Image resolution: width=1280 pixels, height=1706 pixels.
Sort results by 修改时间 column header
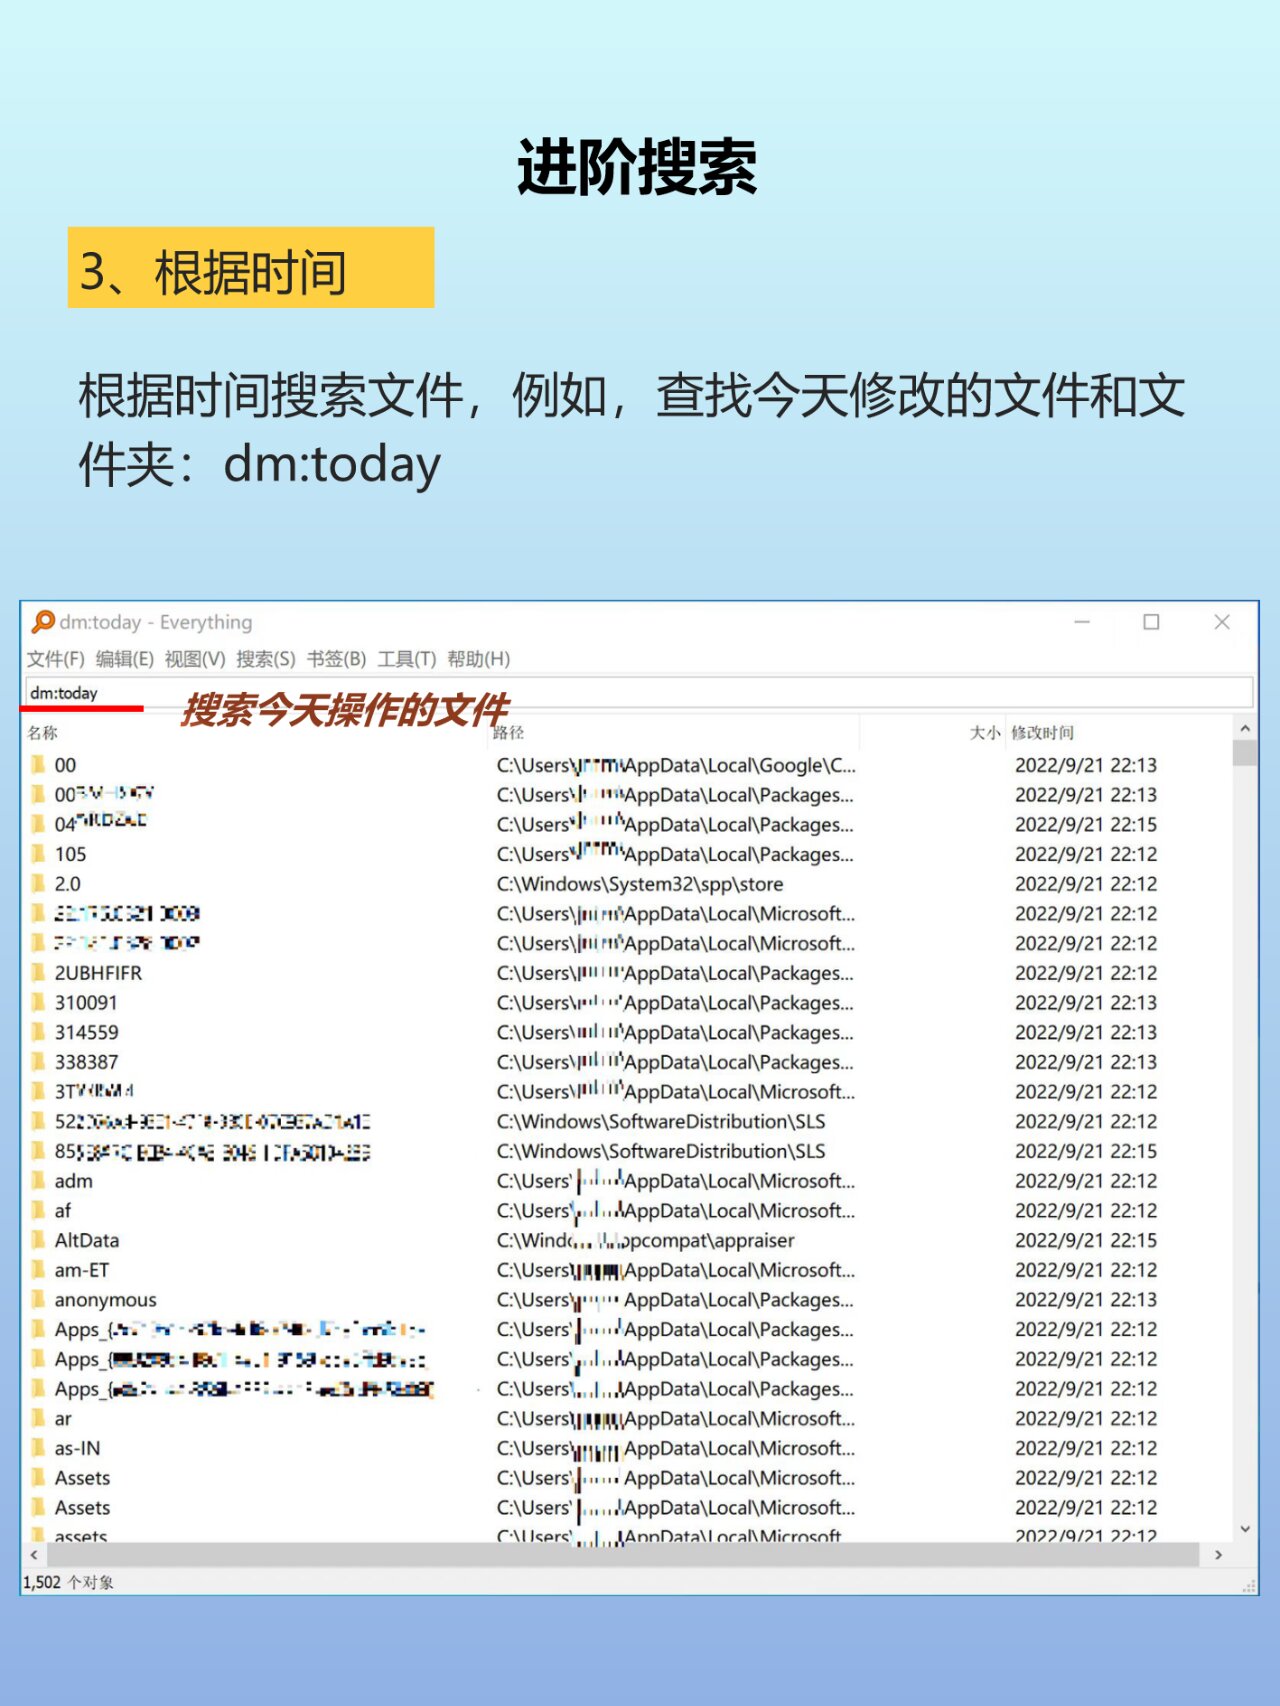click(x=1042, y=733)
